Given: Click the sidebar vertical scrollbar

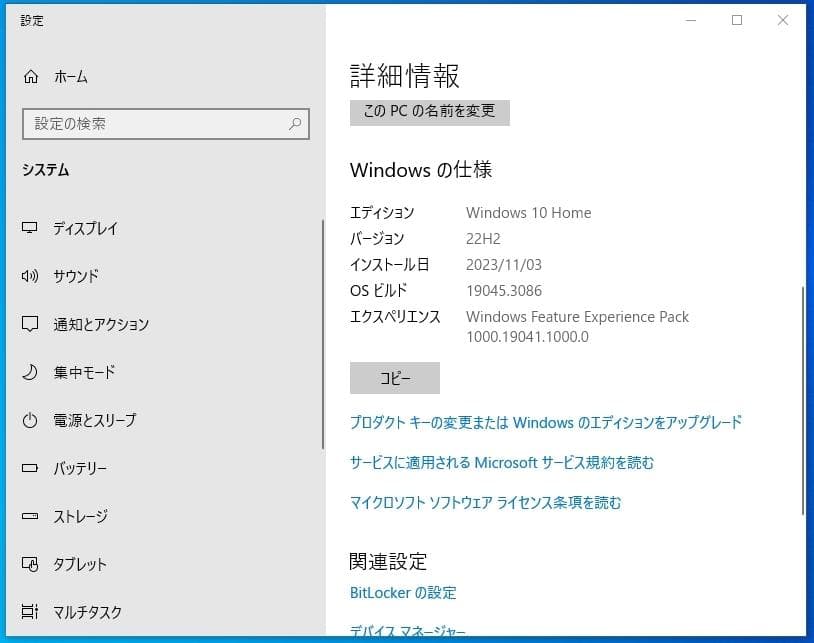Looking at the screenshot, I should click(322, 335).
